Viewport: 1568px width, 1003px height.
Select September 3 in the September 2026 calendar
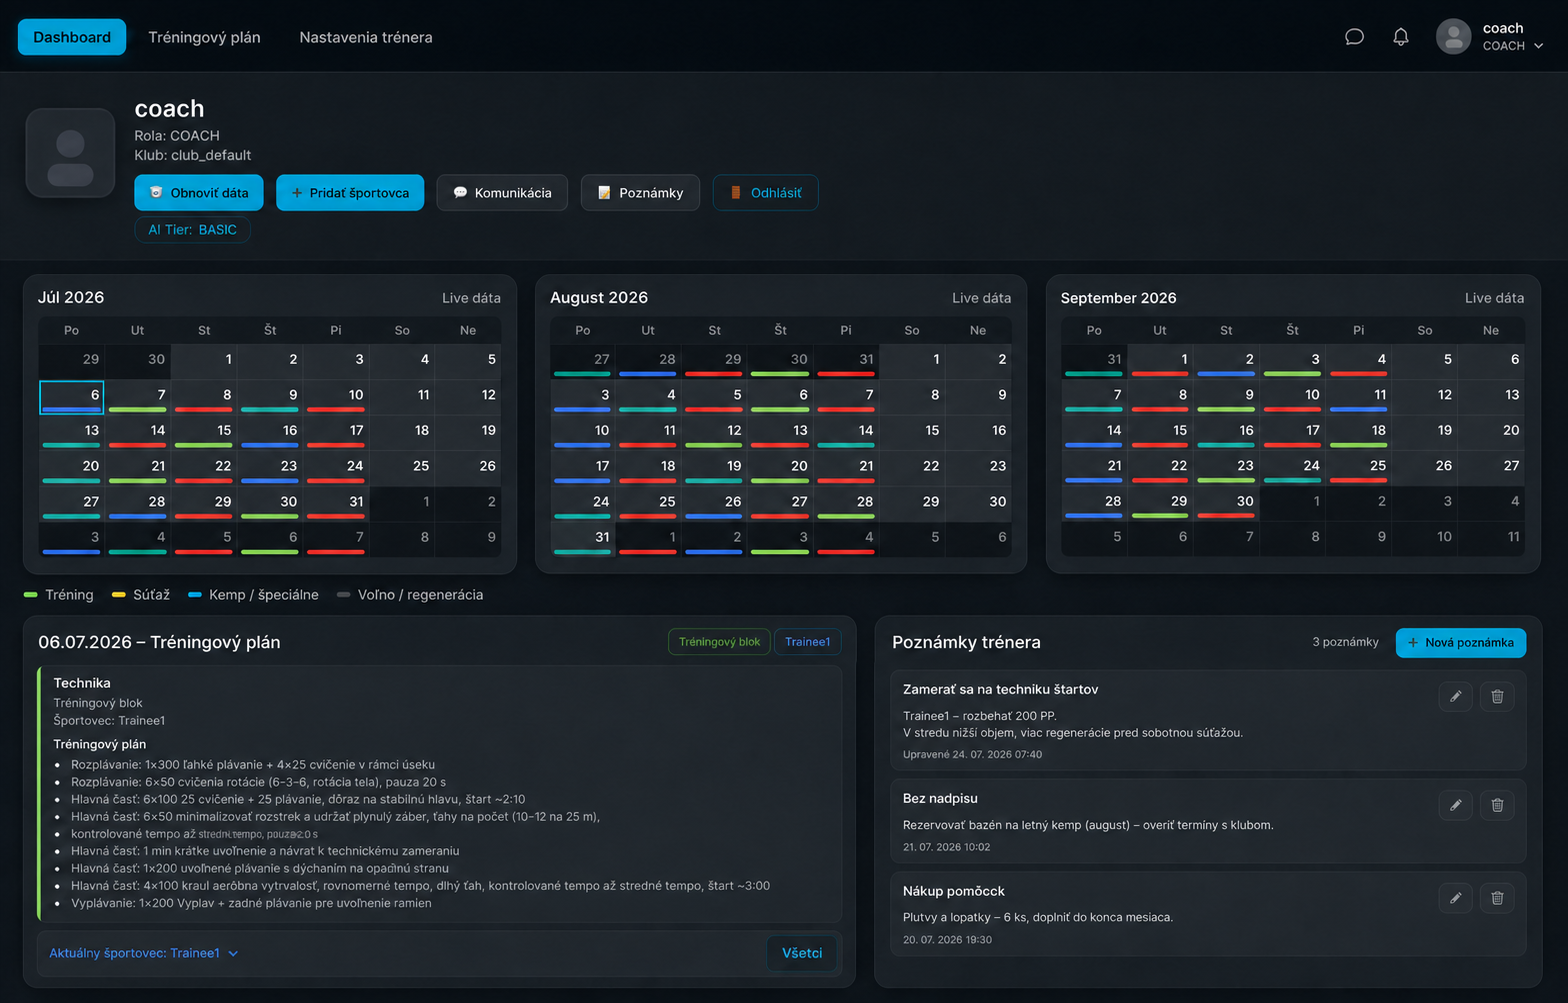click(x=1292, y=361)
